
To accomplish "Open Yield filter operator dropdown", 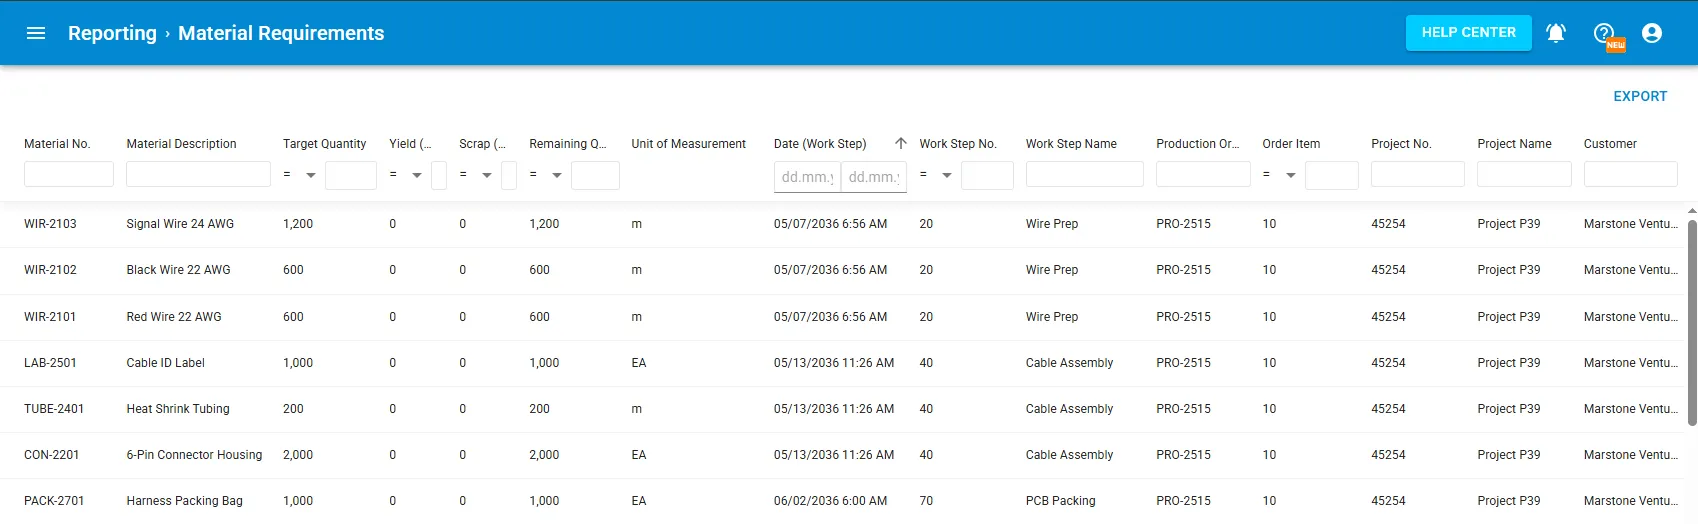I will pos(406,175).
